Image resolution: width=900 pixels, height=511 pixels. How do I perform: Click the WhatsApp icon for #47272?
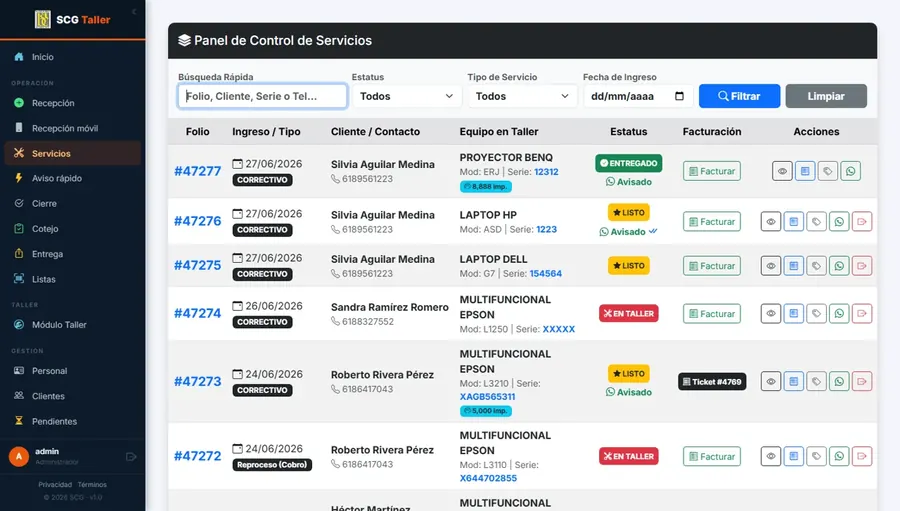pyautogui.click(x=839, y=456)
